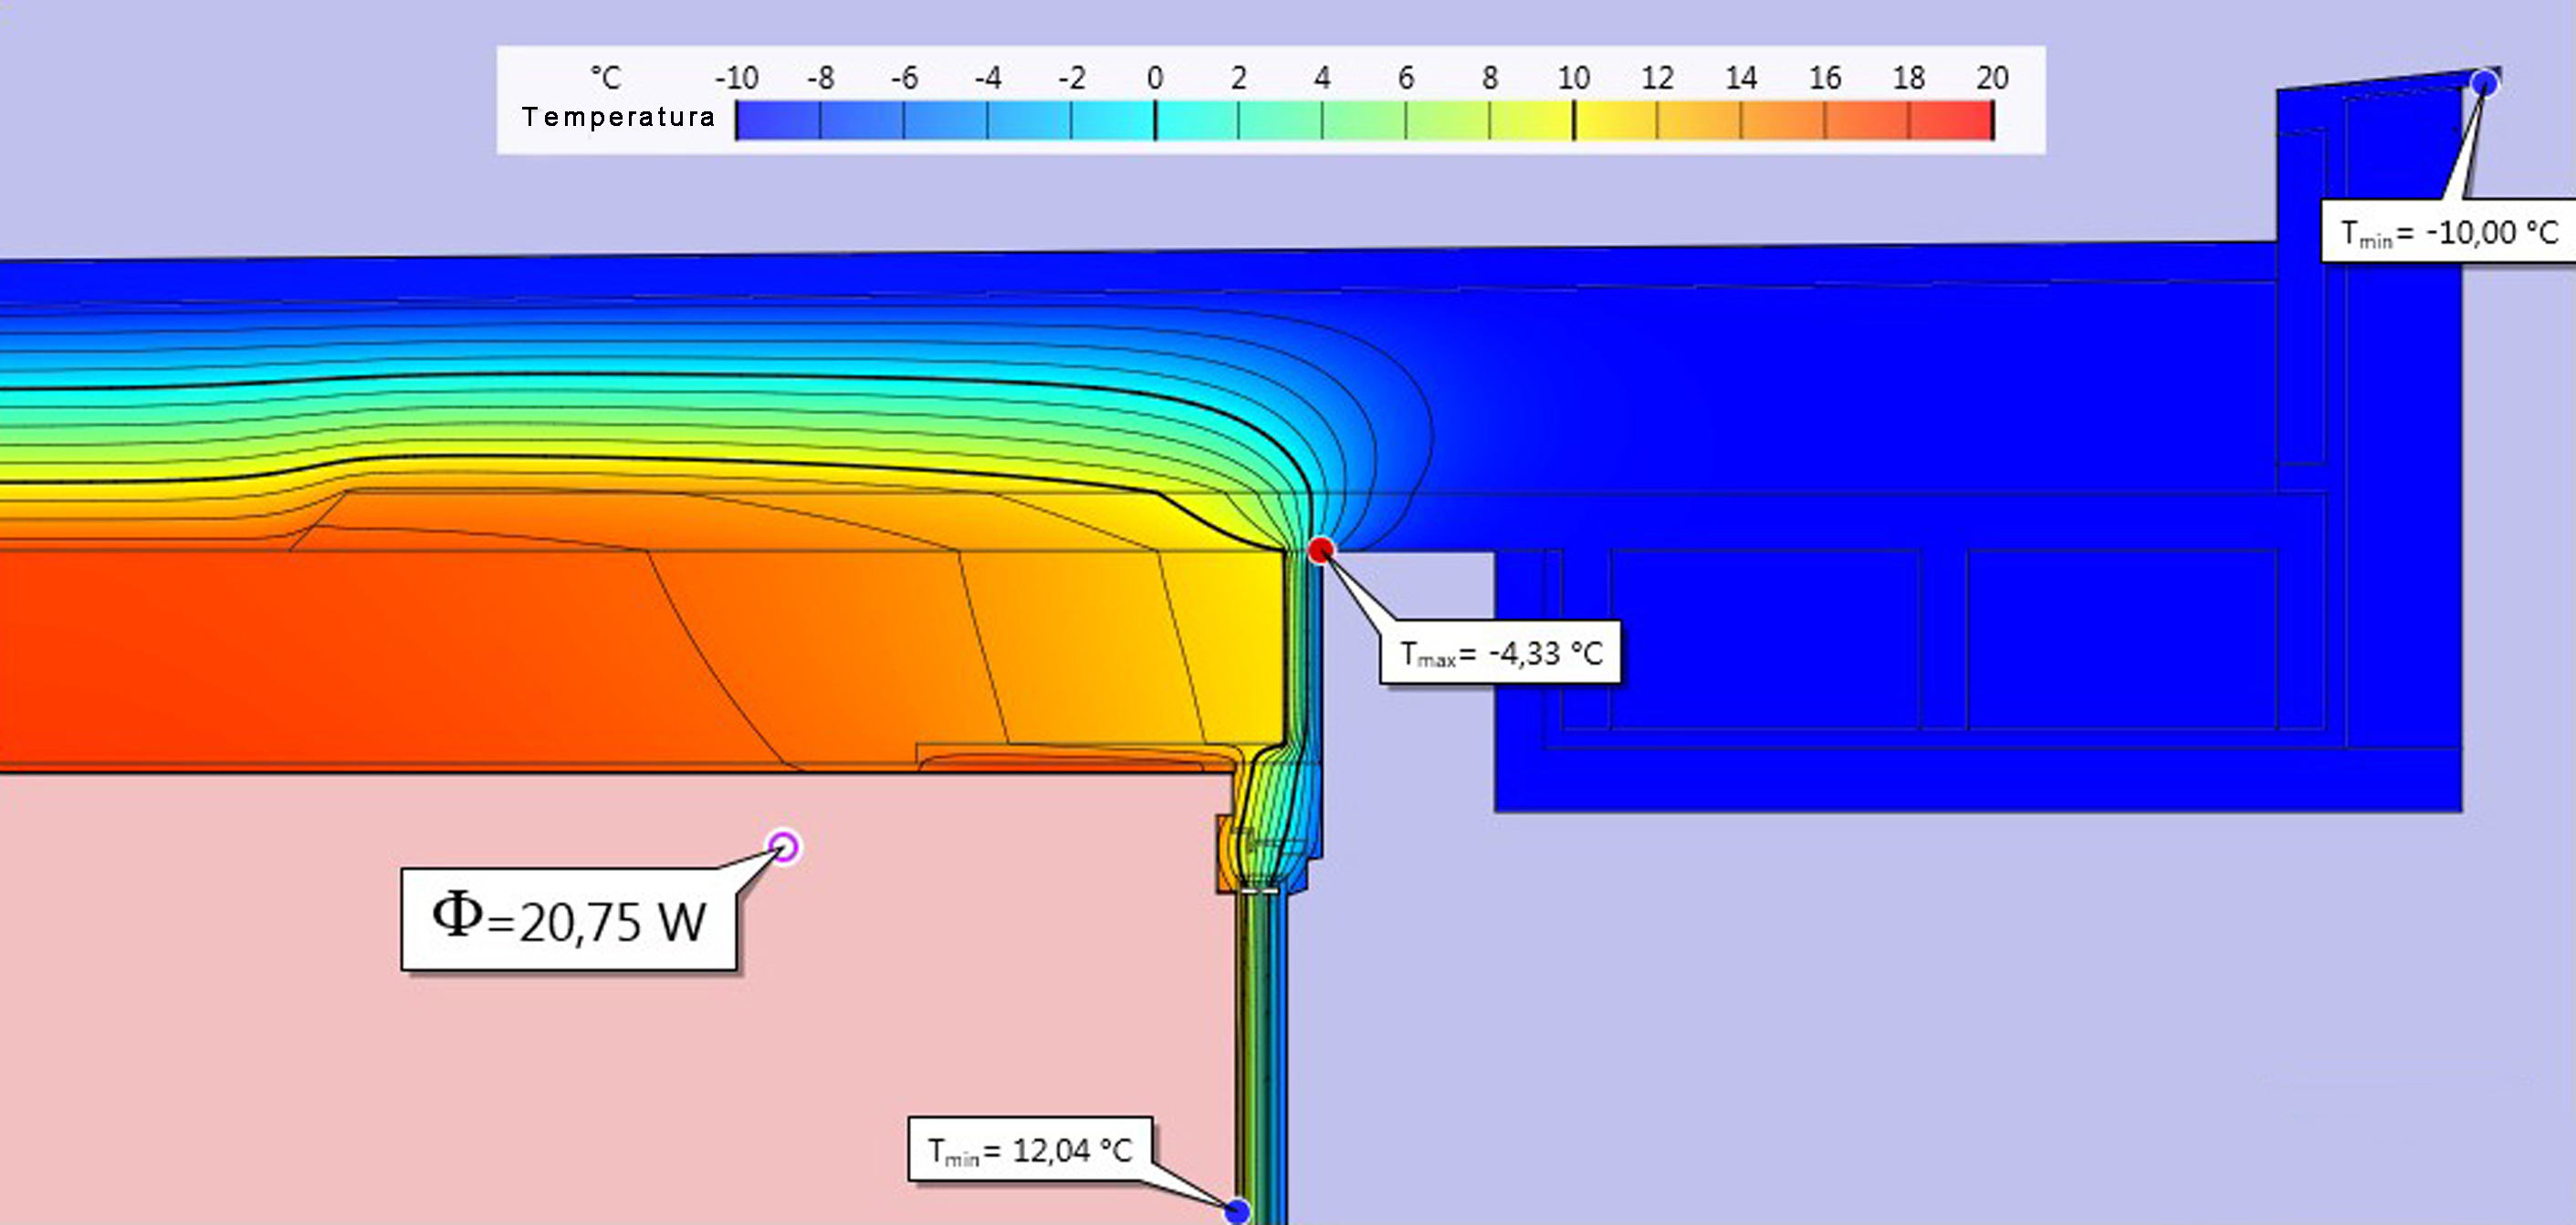Click the blue Tmin 12,04 °C marker
2576x1225 pixels.
pos(1237,1211)
